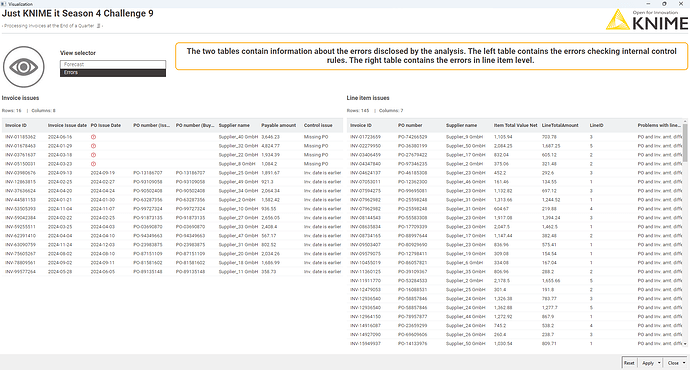Click Rows: 145 count label

click(x=358, y=111)
